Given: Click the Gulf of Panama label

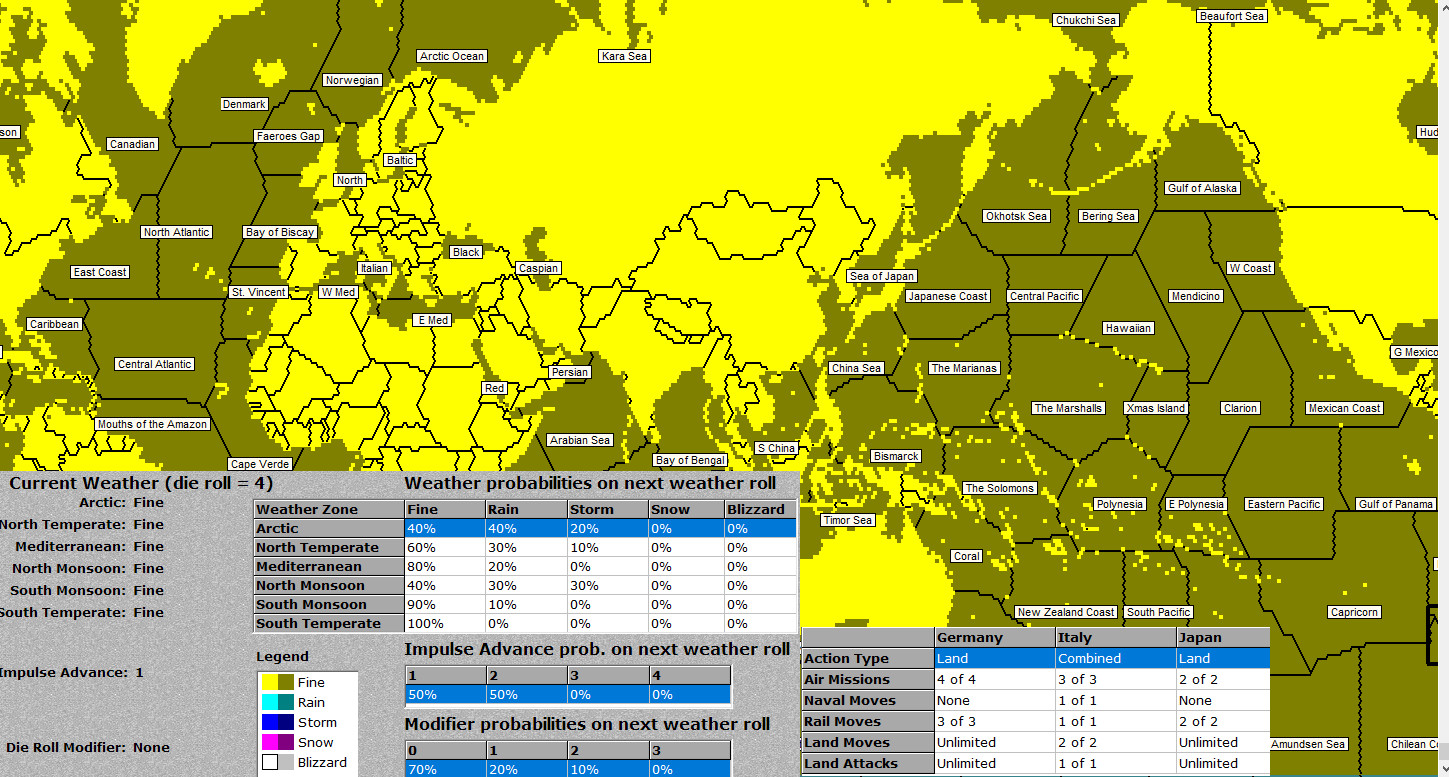Looking at the screenshot, I should [1396, 504].
